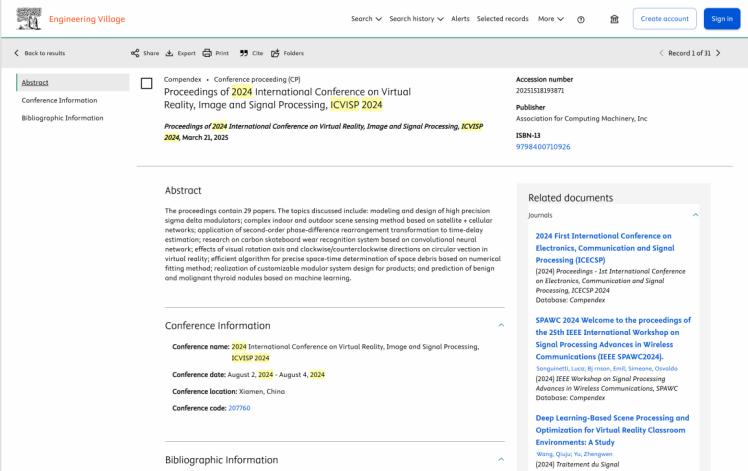Select the record checkbox beside title
The width and height of the screenshot is (748, 471).
click(146, 84)
